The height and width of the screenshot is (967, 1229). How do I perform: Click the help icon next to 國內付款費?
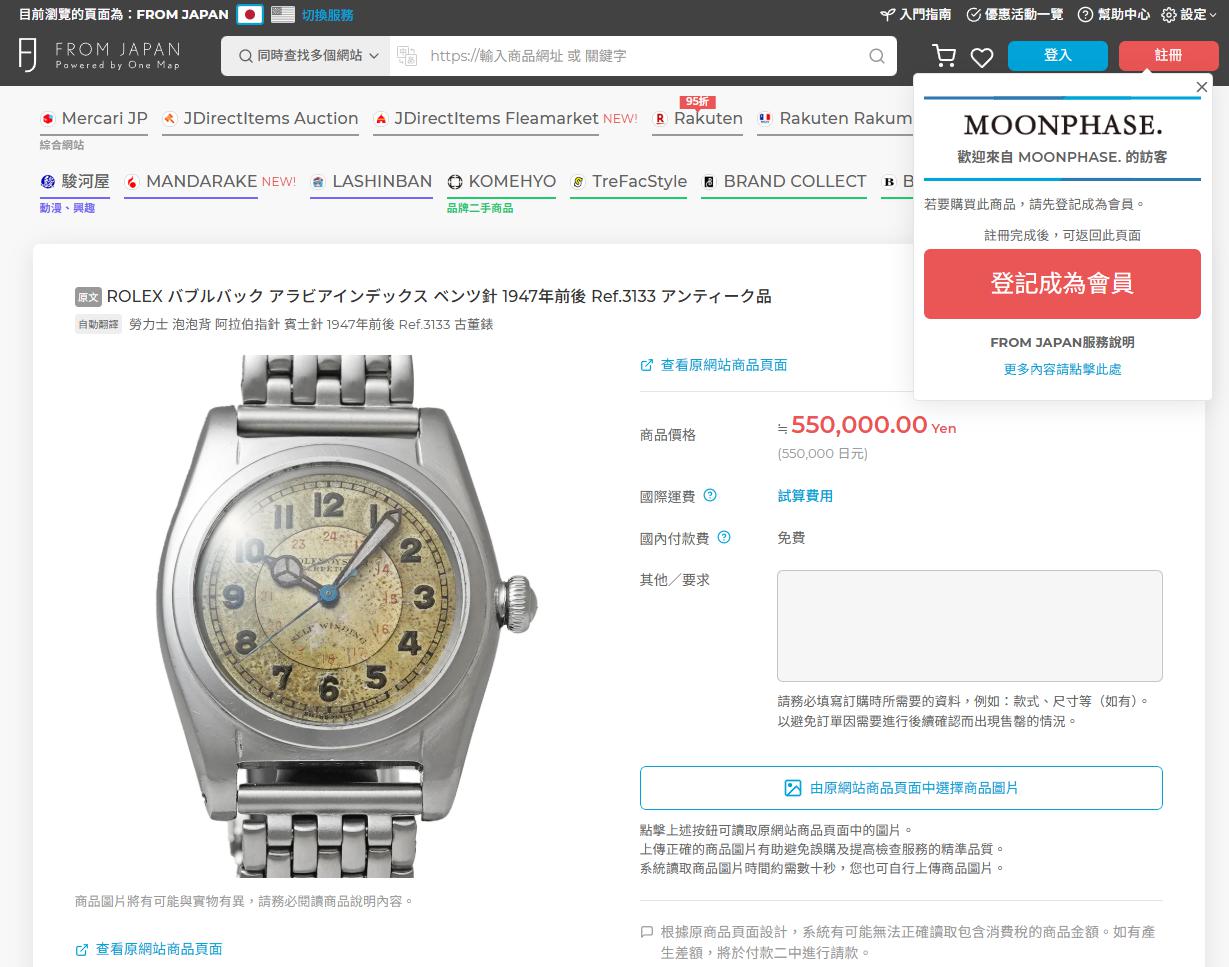pos(724,538)
